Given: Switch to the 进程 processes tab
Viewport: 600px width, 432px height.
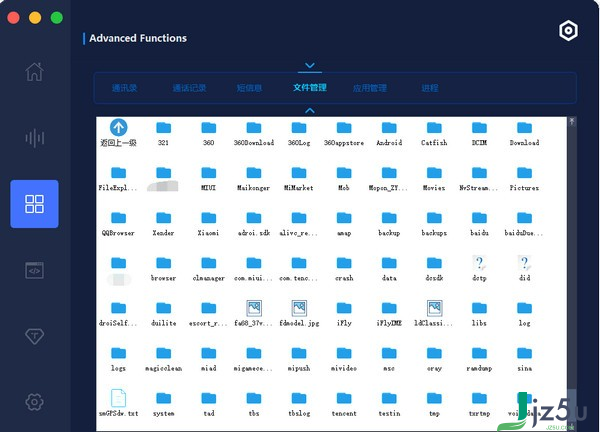Looking at the screenshot, I should tap(430, 88).
